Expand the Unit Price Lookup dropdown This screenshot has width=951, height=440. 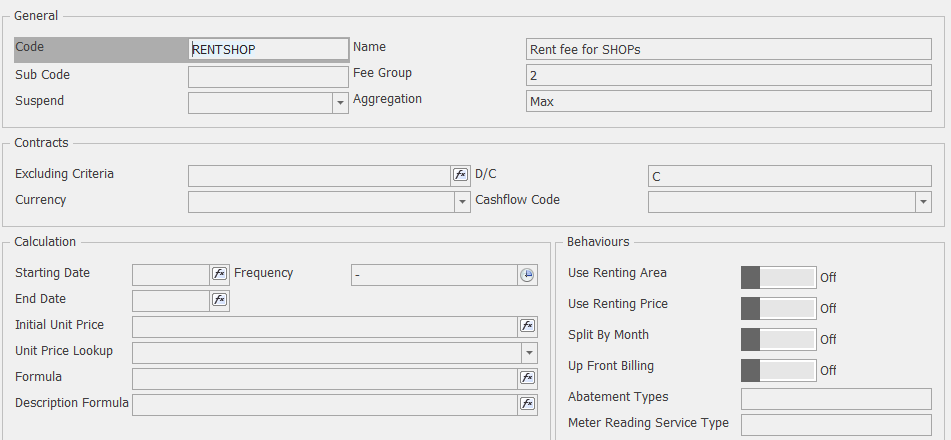click(529, 353)
